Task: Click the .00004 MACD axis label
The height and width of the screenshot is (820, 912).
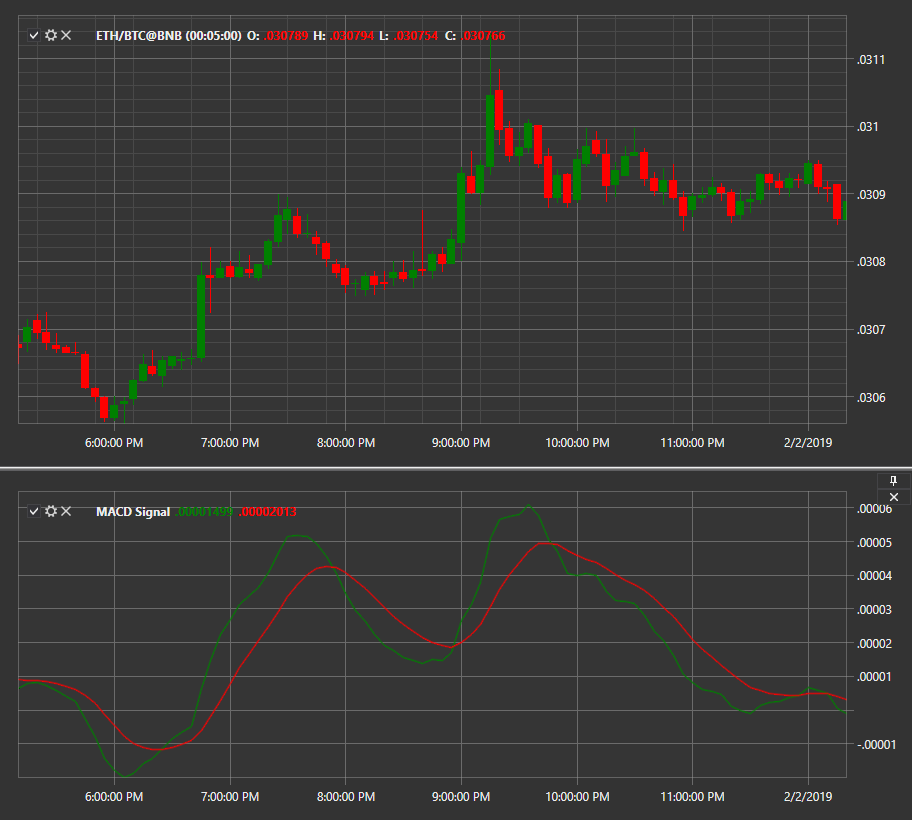Action: 874,576
